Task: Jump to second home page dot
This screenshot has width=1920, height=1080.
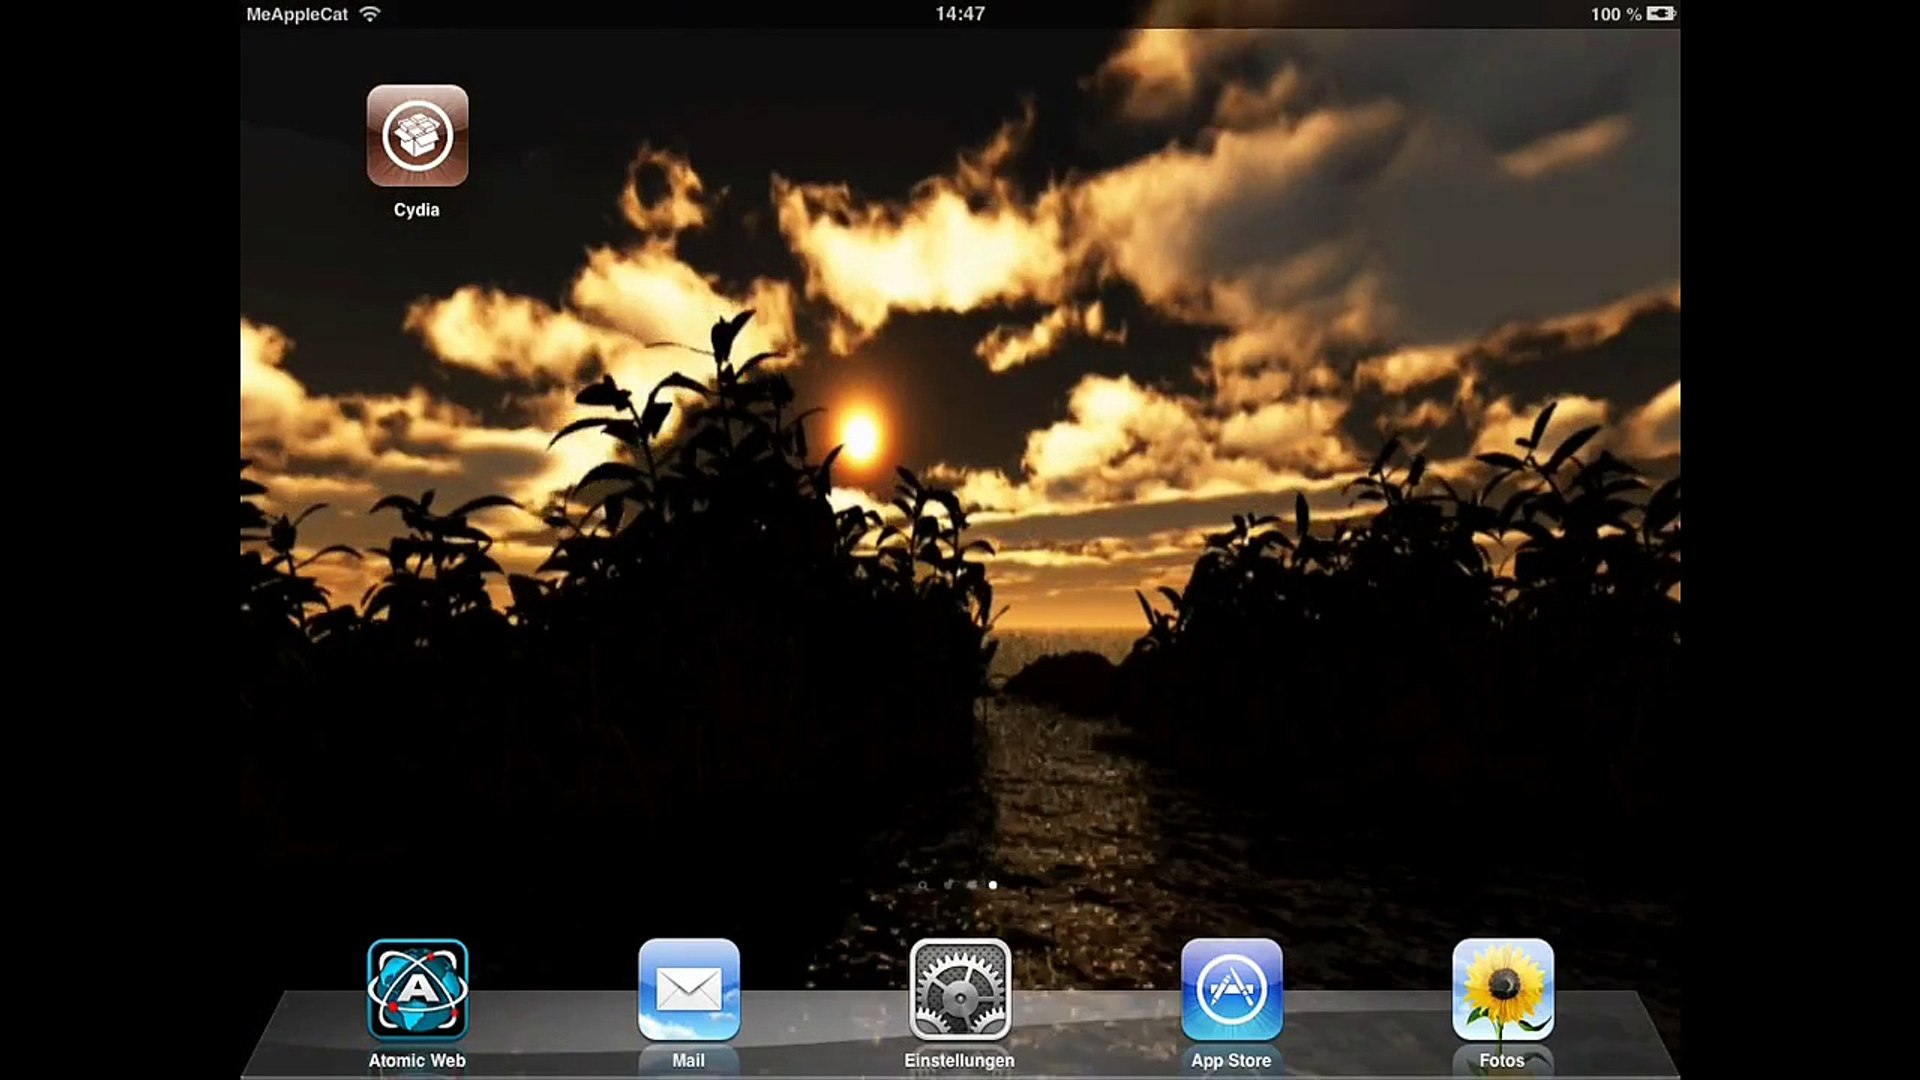Action: click(x=970, y=885)
